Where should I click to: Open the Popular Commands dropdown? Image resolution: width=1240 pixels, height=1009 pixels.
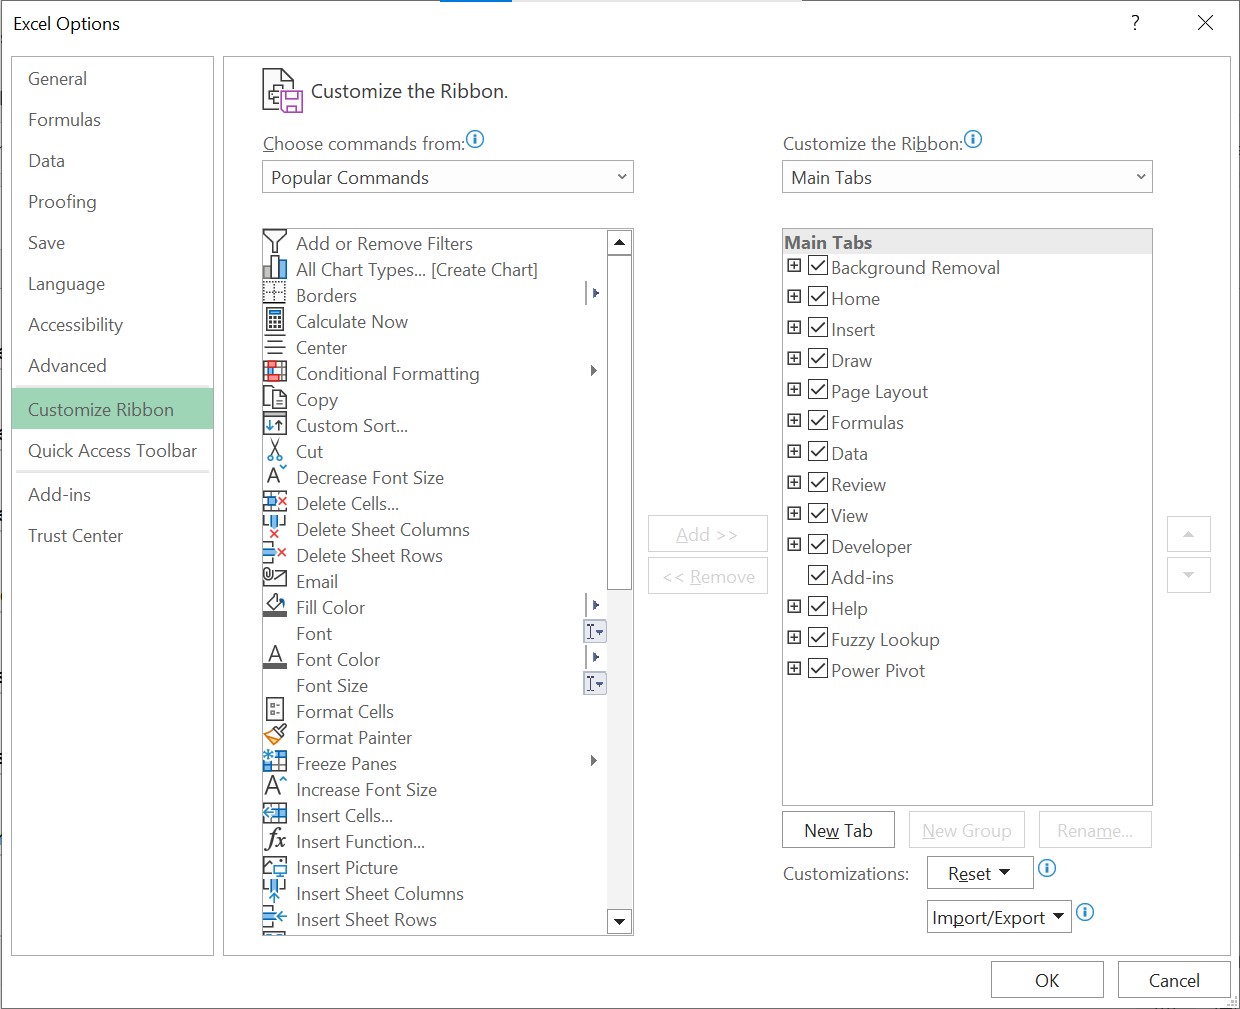(447, 177)
